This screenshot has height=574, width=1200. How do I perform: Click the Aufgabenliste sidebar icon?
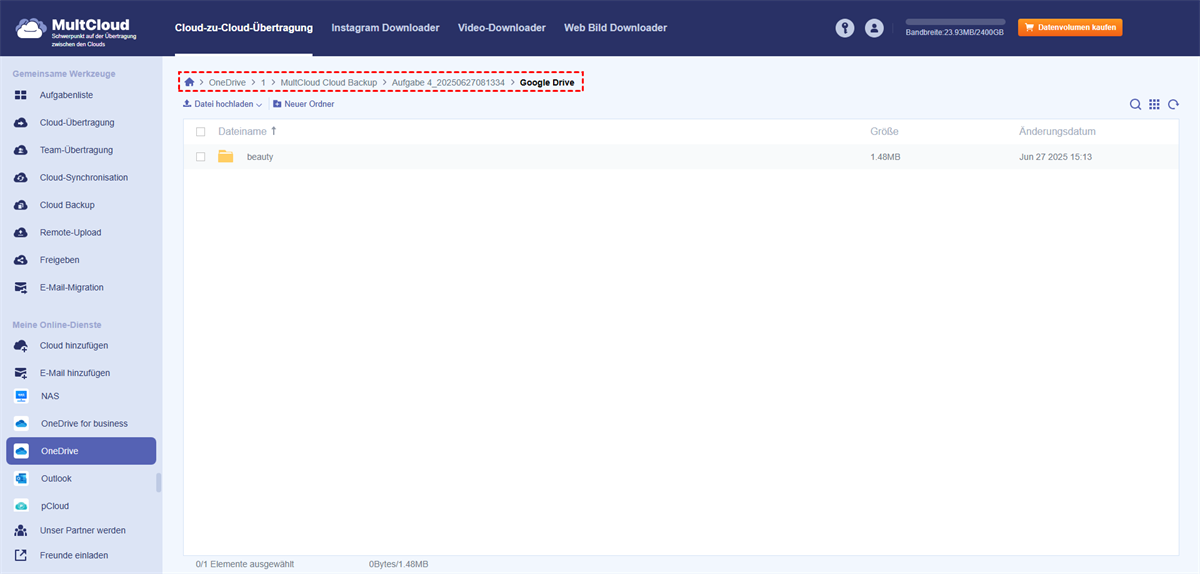pos(20,95)
